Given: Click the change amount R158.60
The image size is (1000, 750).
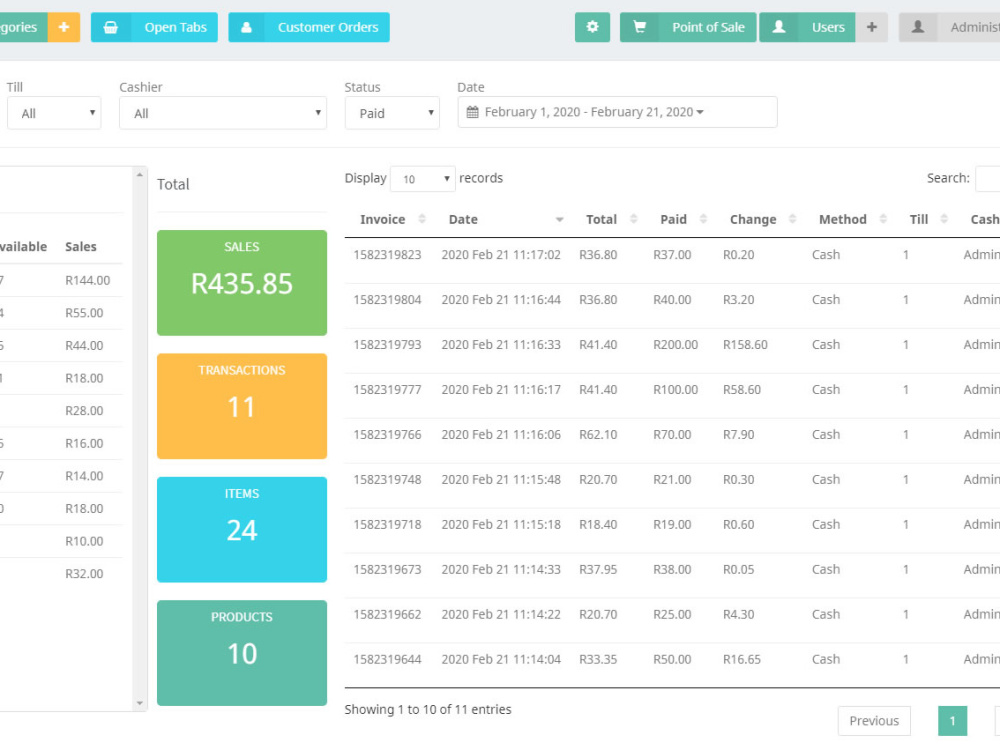Looking at the screenshot, I should 745,344.
